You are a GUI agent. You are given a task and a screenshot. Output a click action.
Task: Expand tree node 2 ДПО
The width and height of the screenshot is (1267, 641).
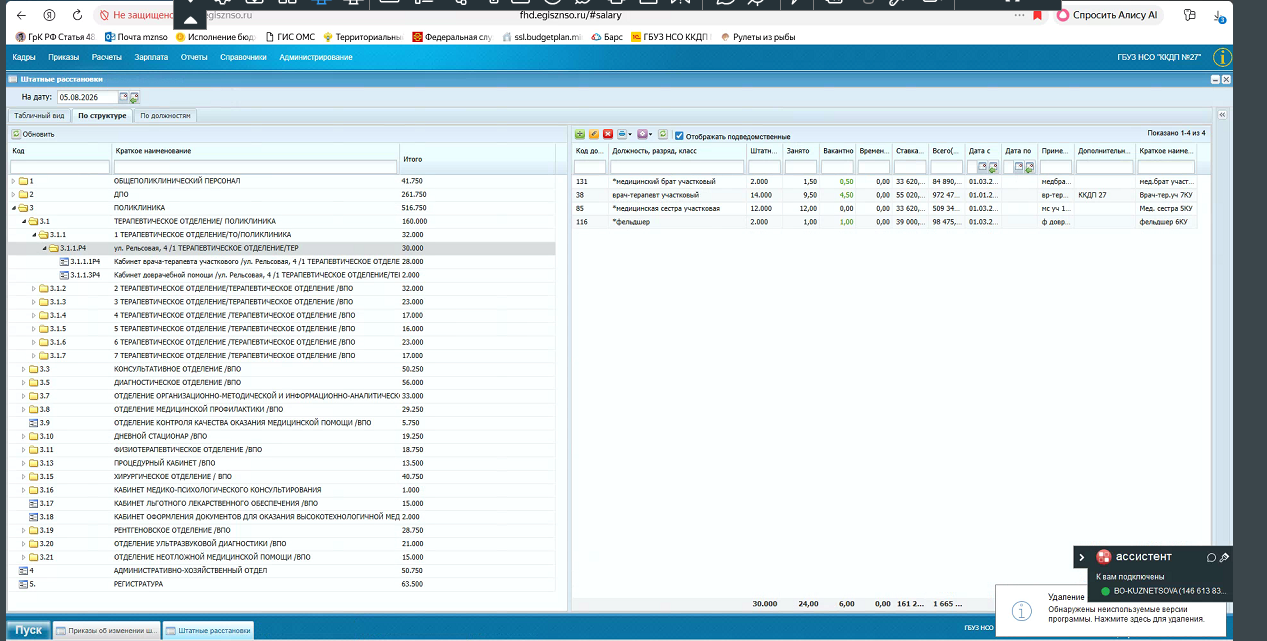coord(14,194)
